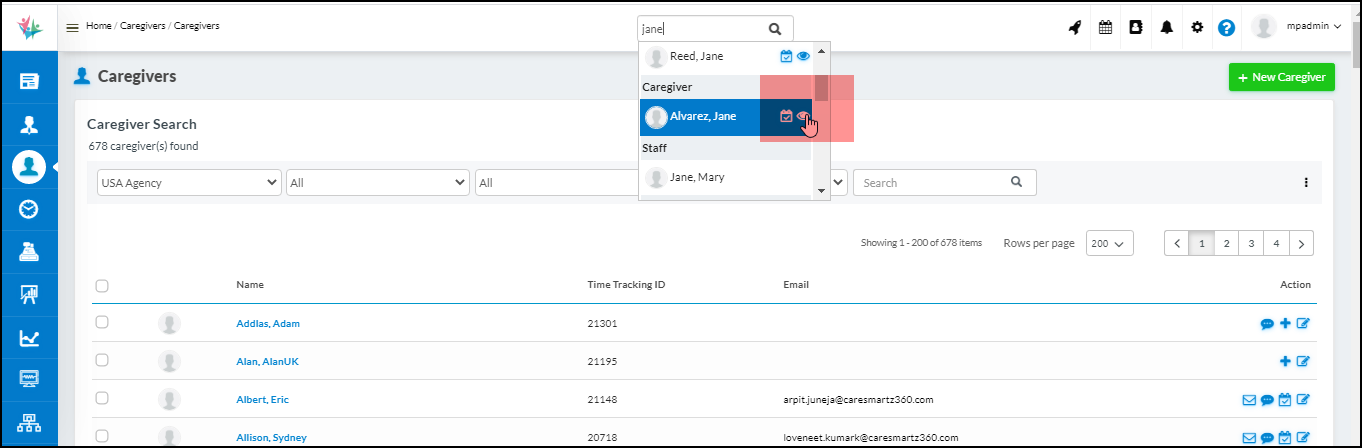Viewport: 1362px width, 448px height.
Task: Select page 4 in pagination
Action: [1276, 243]
